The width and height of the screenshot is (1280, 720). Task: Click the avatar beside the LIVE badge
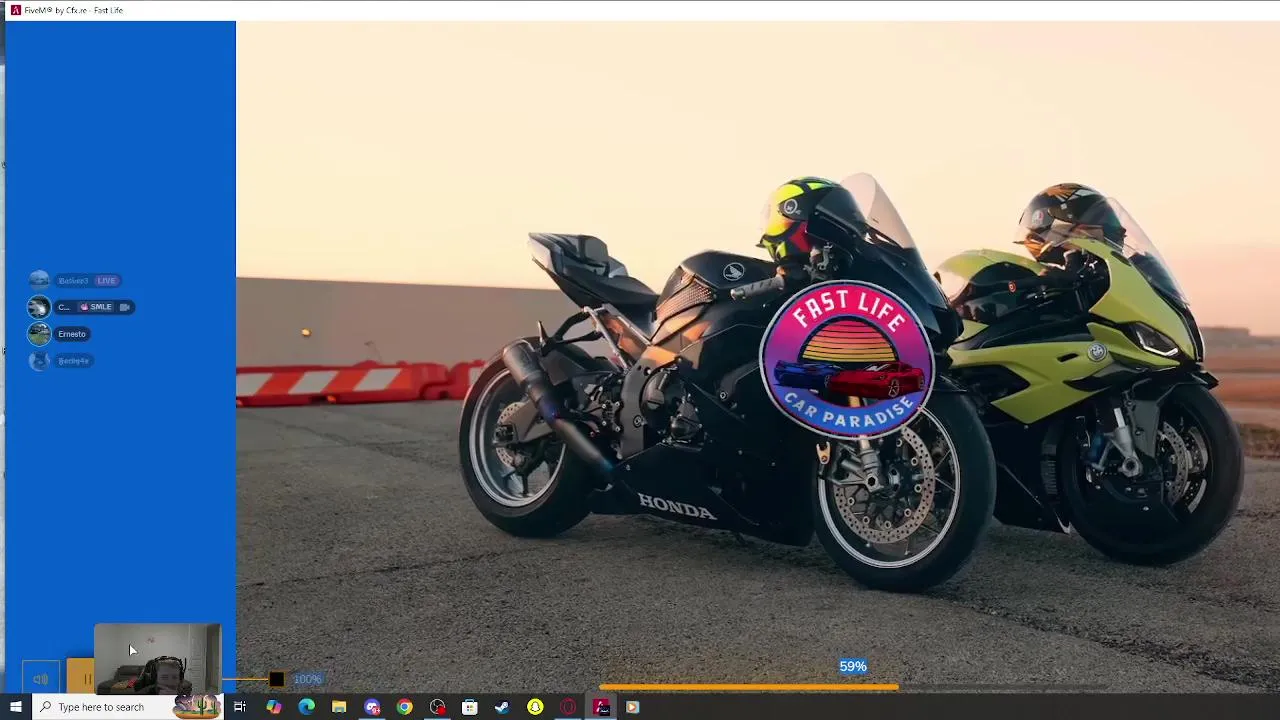(x=39, y=281)
